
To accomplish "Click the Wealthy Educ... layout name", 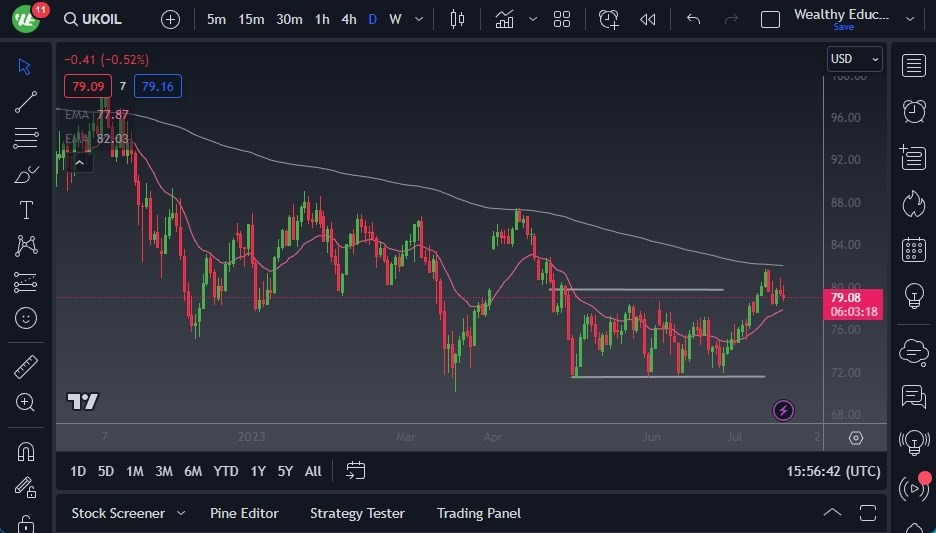I will (841, 14).
